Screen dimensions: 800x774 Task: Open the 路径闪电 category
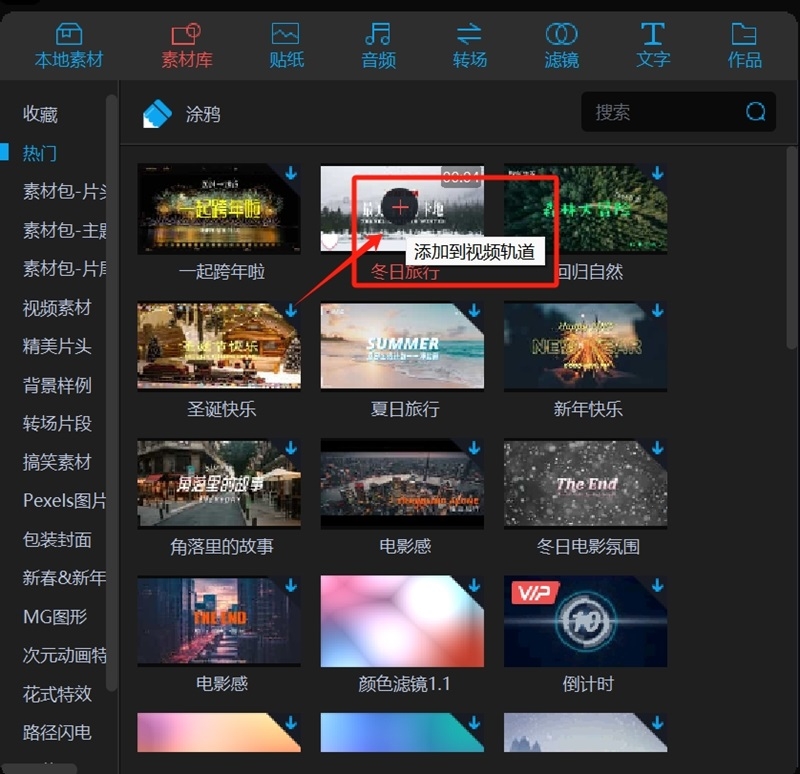(57, 733)
